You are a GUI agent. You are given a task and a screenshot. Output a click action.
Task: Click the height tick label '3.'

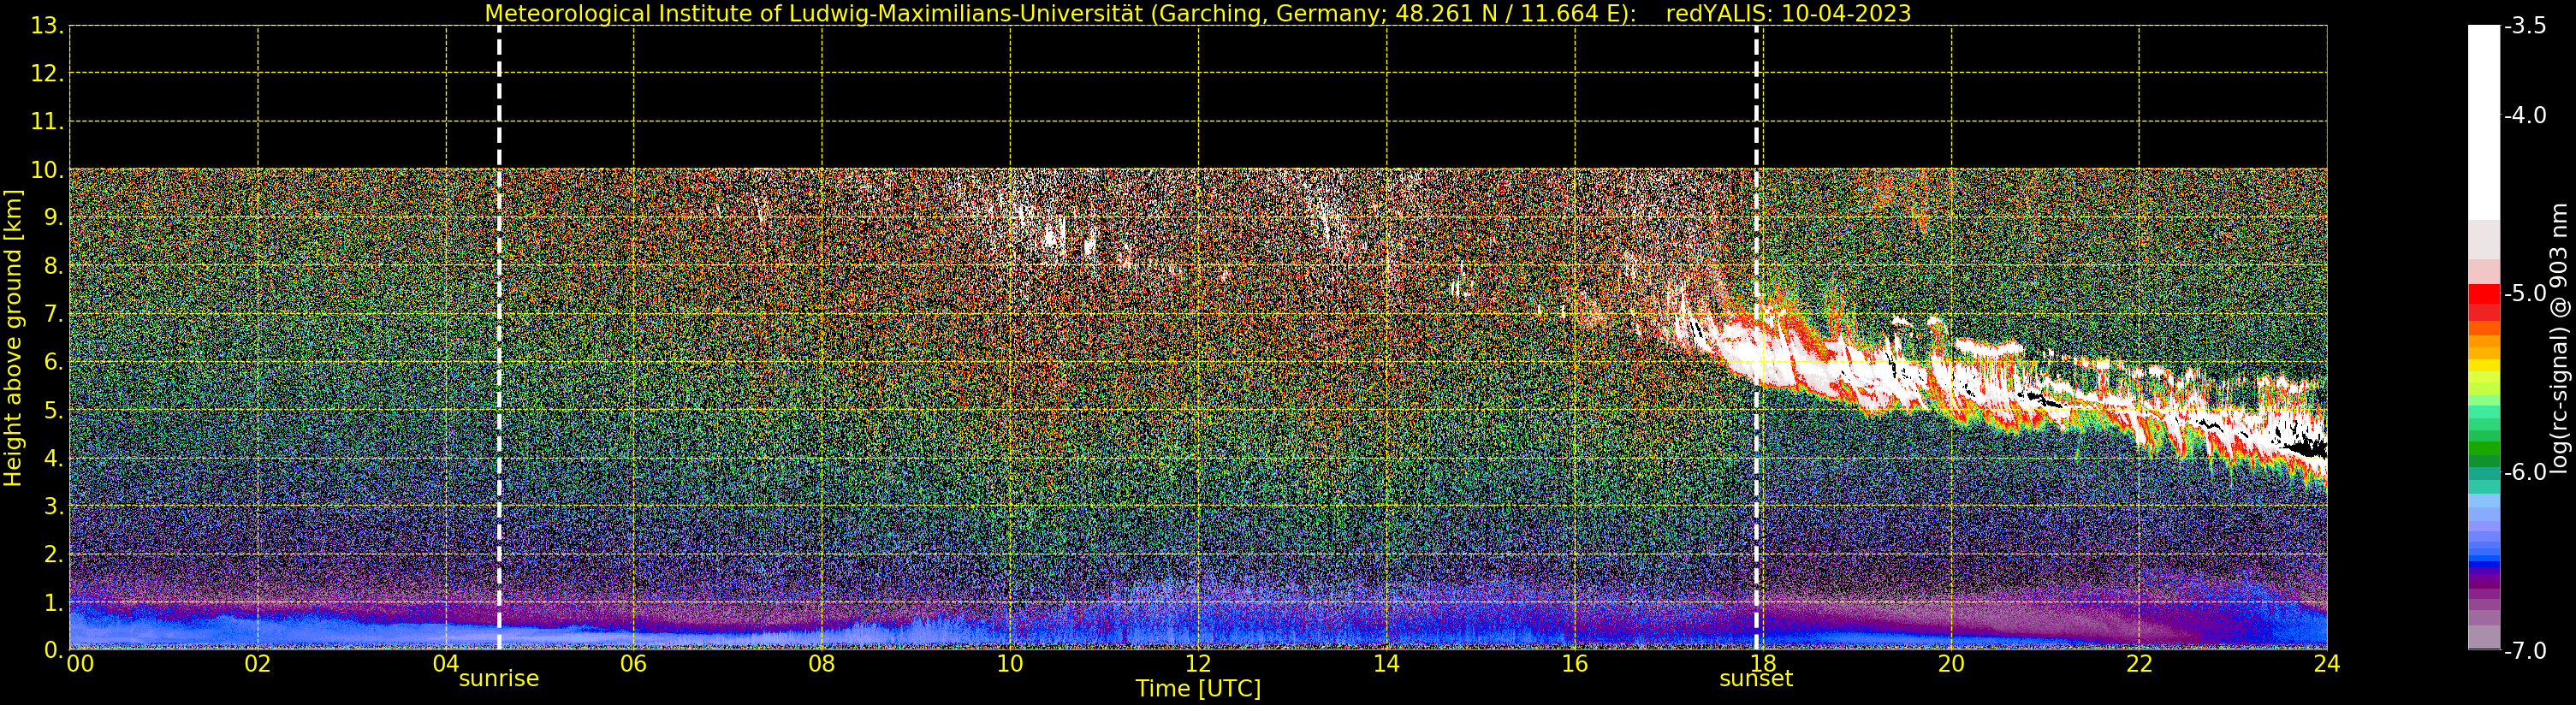(54, 506)
